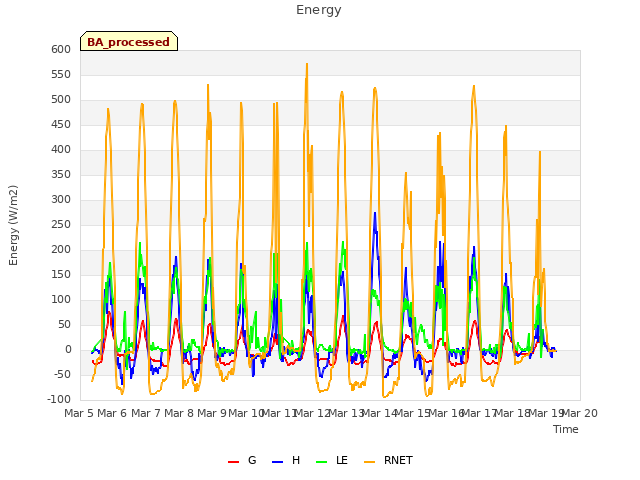Click the y-axis value 450
640x480 pixels.
pyautogui.click(x=61, y=124)
